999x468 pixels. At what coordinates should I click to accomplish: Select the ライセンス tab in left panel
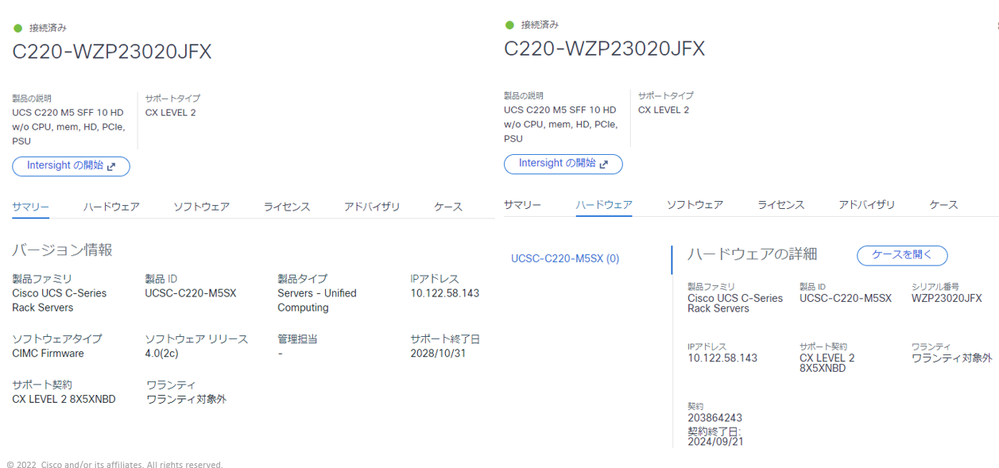click(287, 207)
